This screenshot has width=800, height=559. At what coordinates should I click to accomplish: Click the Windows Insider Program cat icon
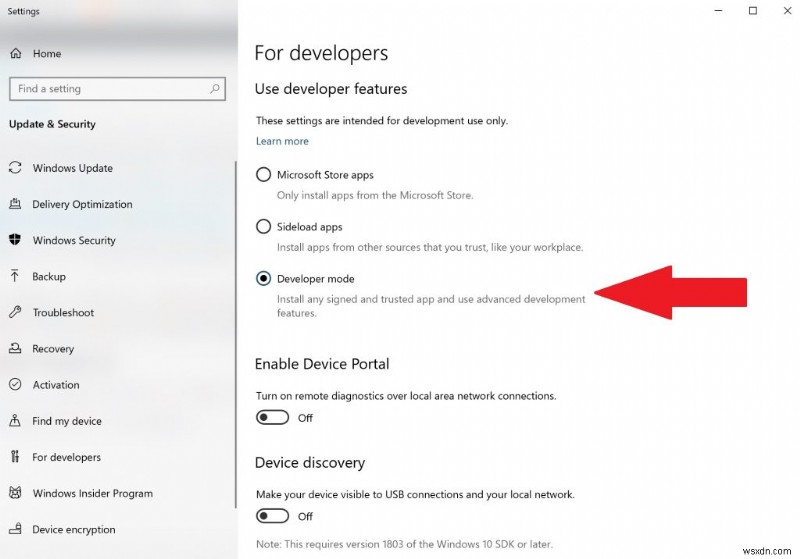point(15,493)
